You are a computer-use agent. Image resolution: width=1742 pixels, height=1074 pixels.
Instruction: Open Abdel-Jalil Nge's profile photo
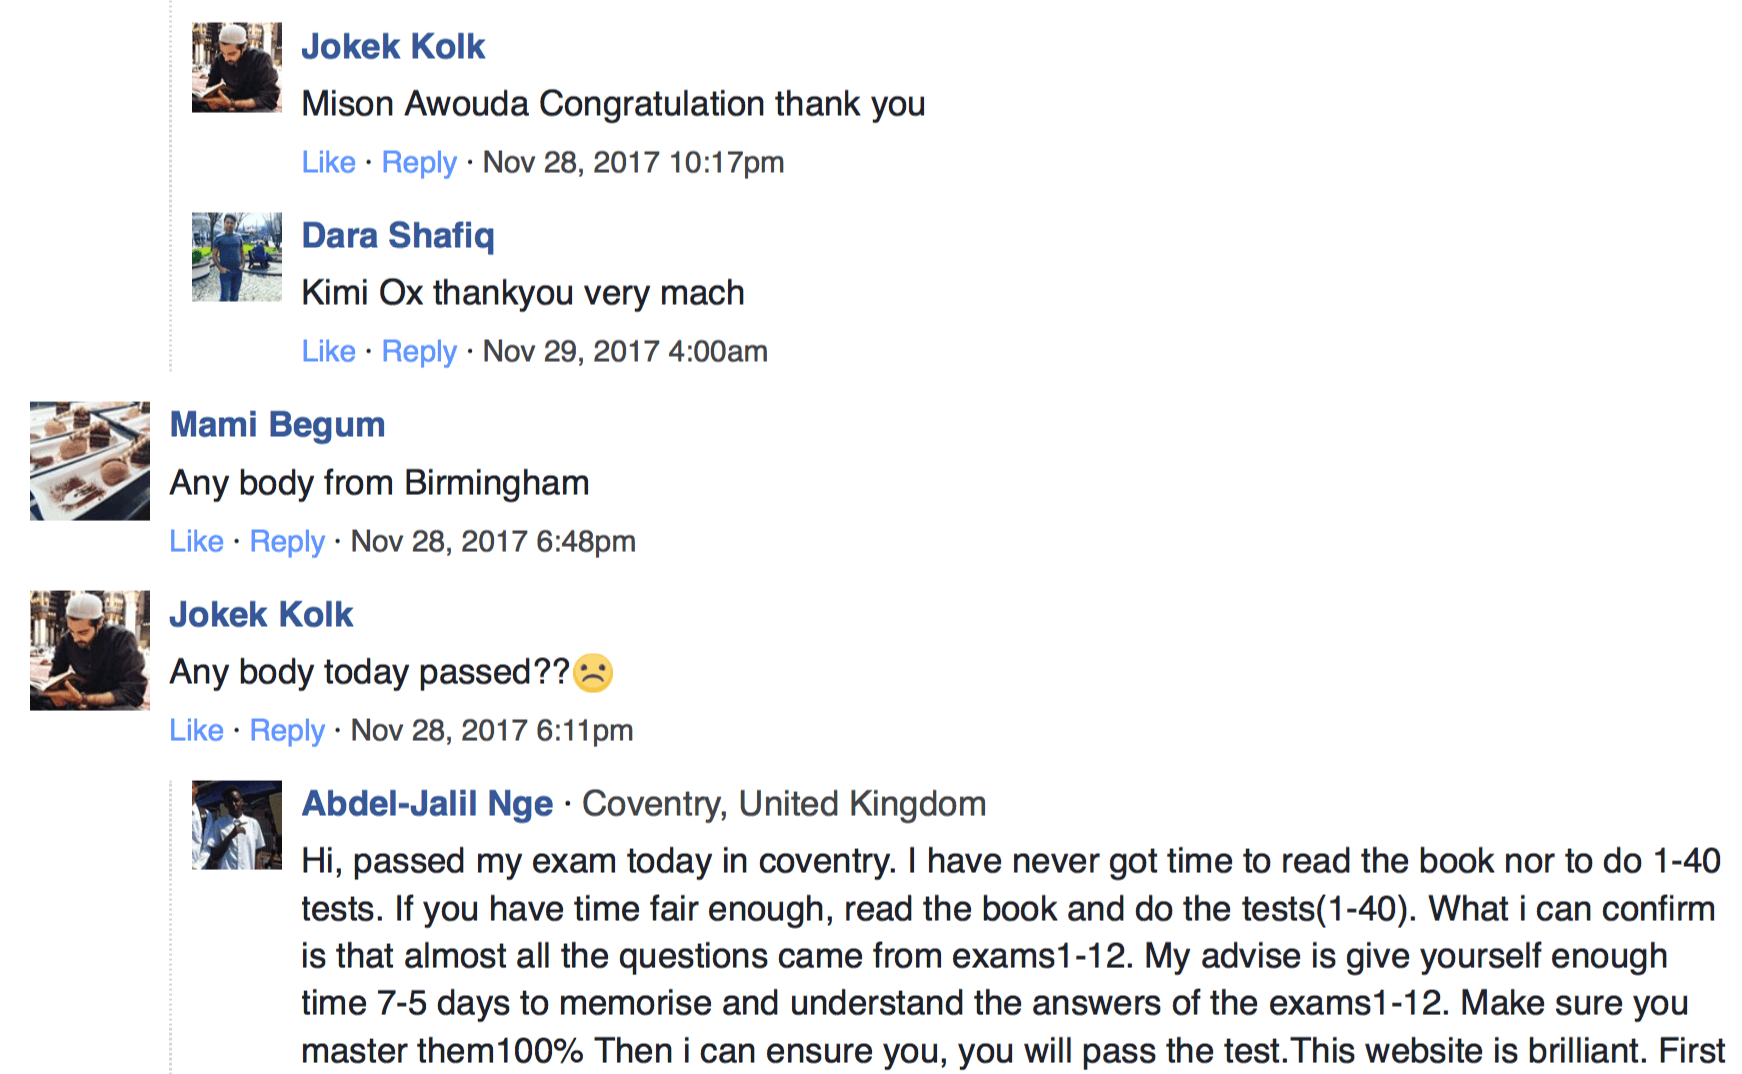(x=237, y=825)
